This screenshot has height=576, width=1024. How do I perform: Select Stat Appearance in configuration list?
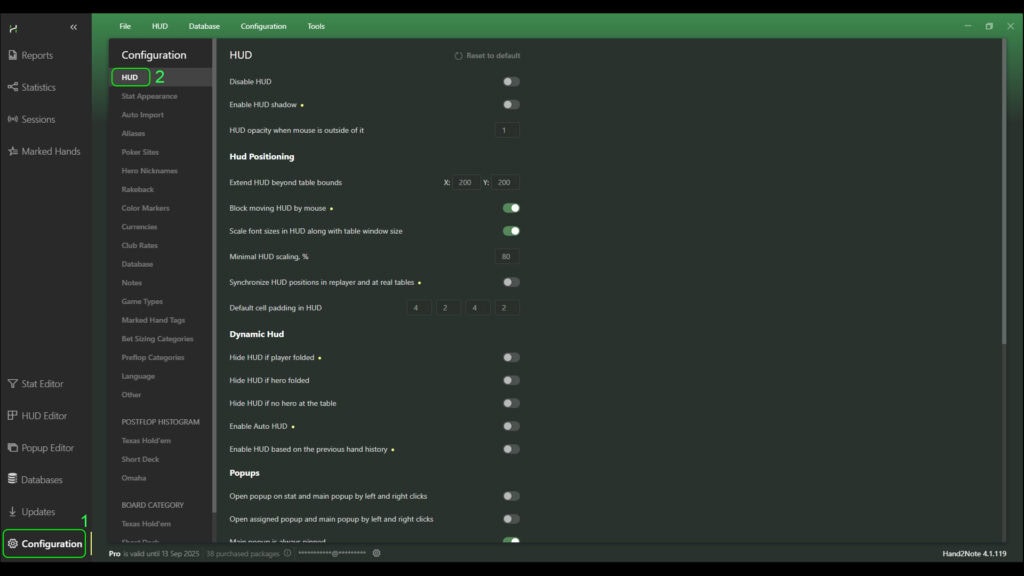pyautogui.click(x=149, y=96)
